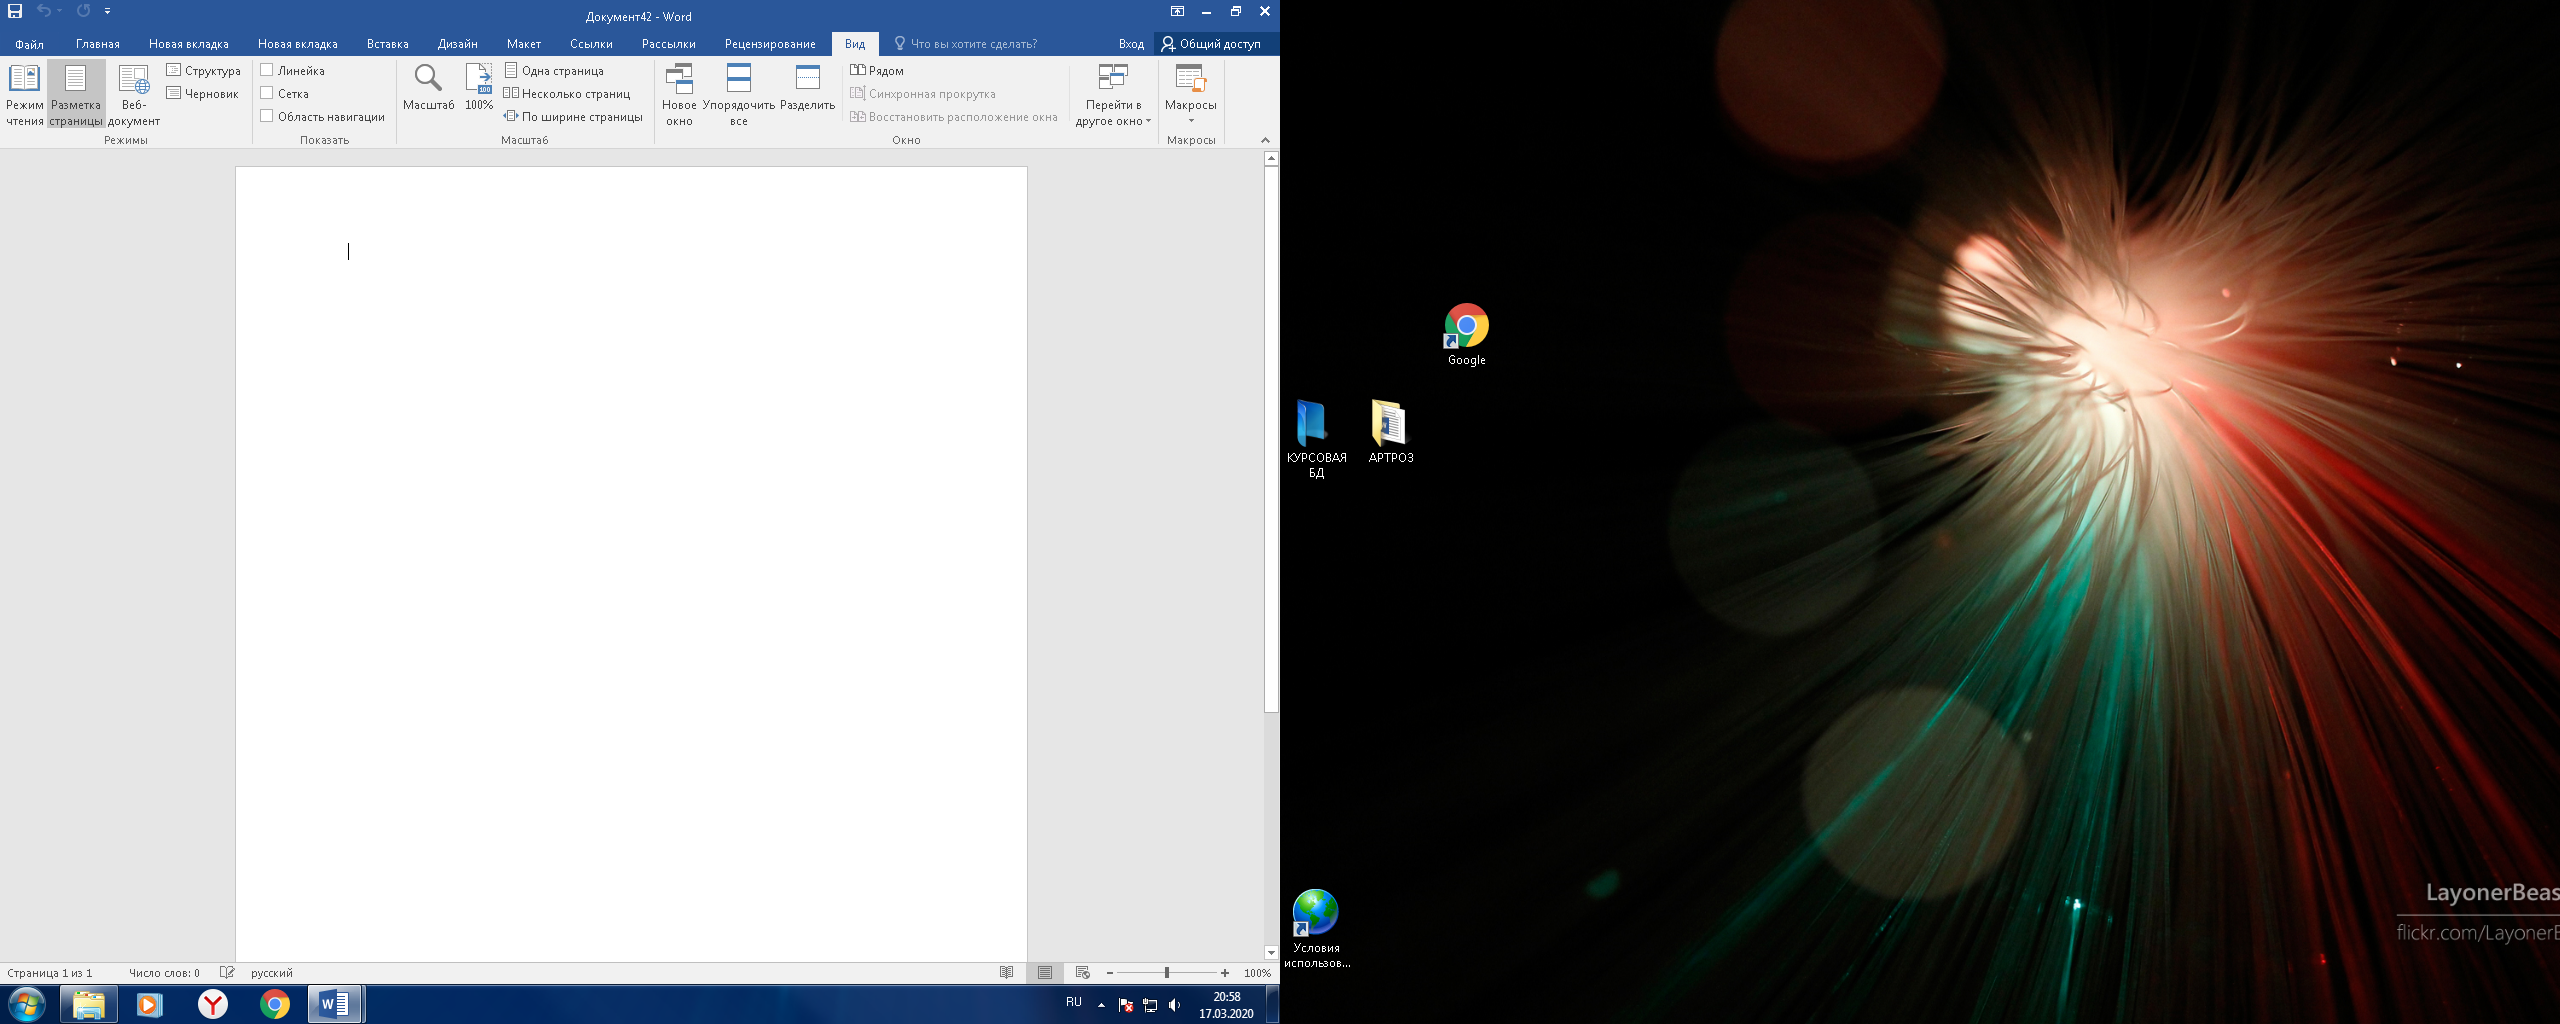Select Web Document layout view

pyautogui.click(x=133, y=94)
